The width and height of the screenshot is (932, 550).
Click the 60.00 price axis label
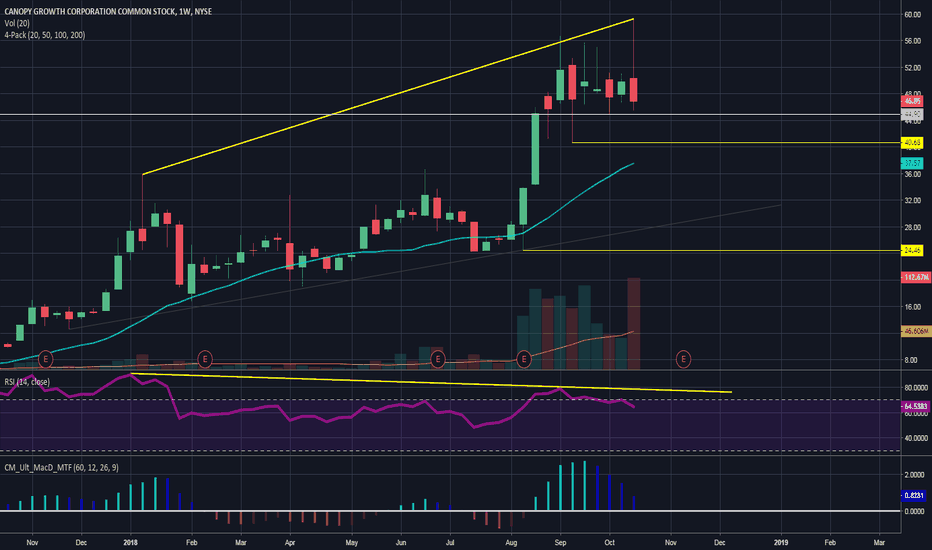pos(912,14)
